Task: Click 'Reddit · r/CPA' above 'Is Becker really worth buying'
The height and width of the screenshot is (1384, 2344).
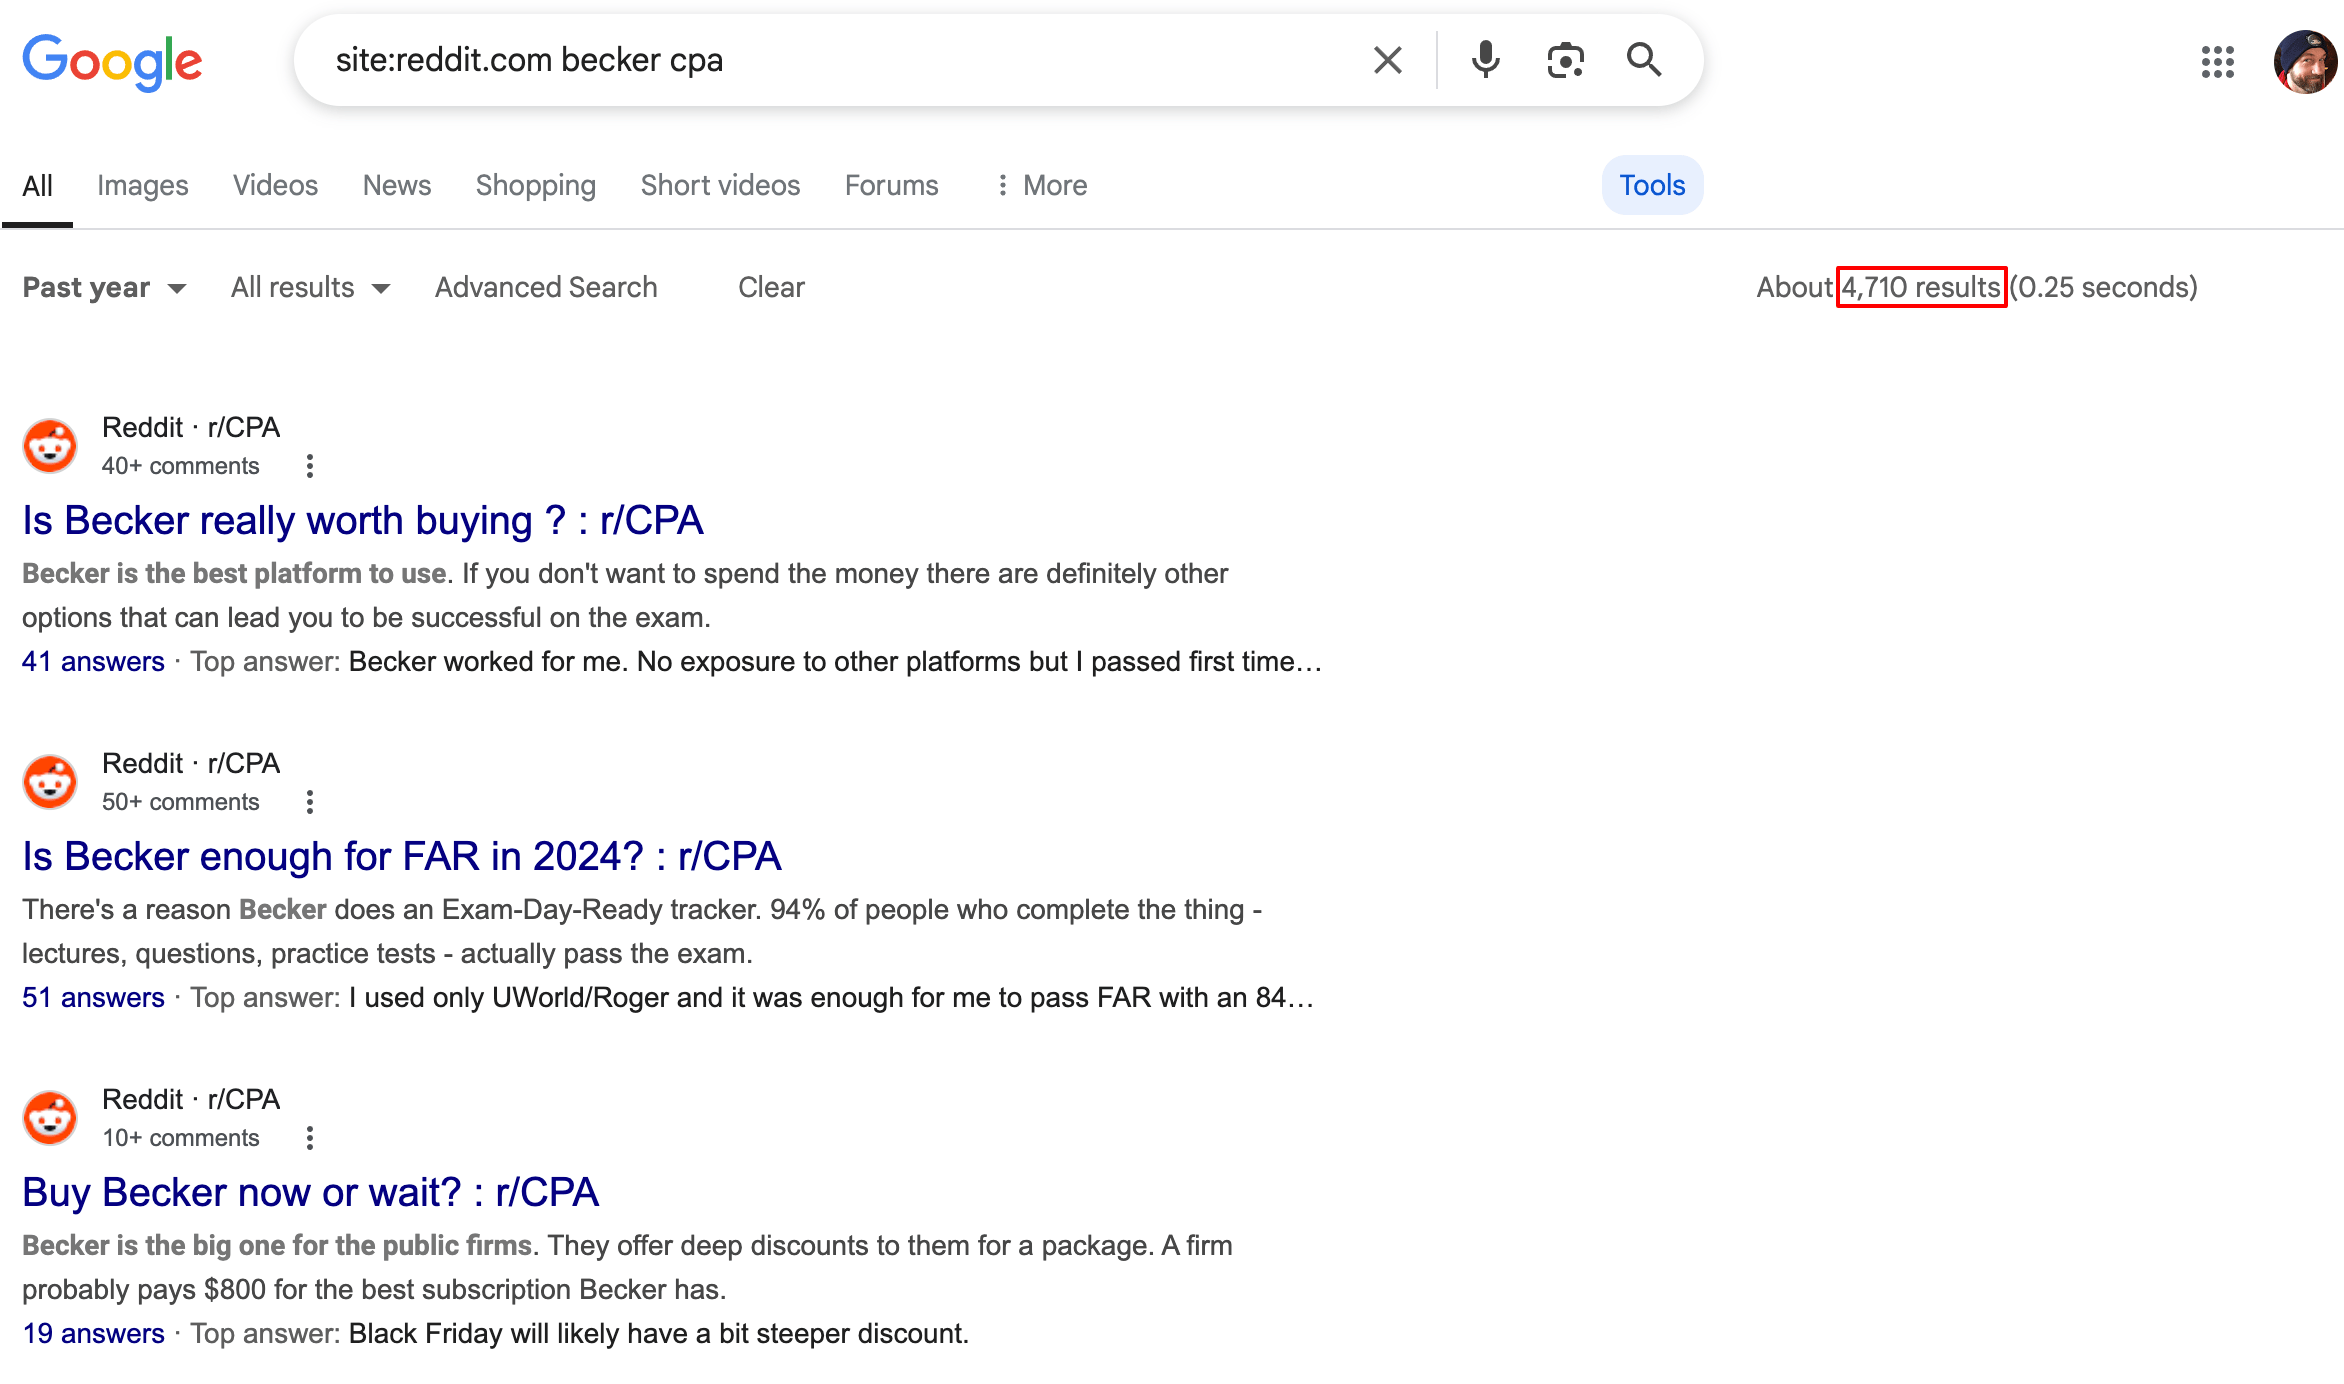Action: 191,428
